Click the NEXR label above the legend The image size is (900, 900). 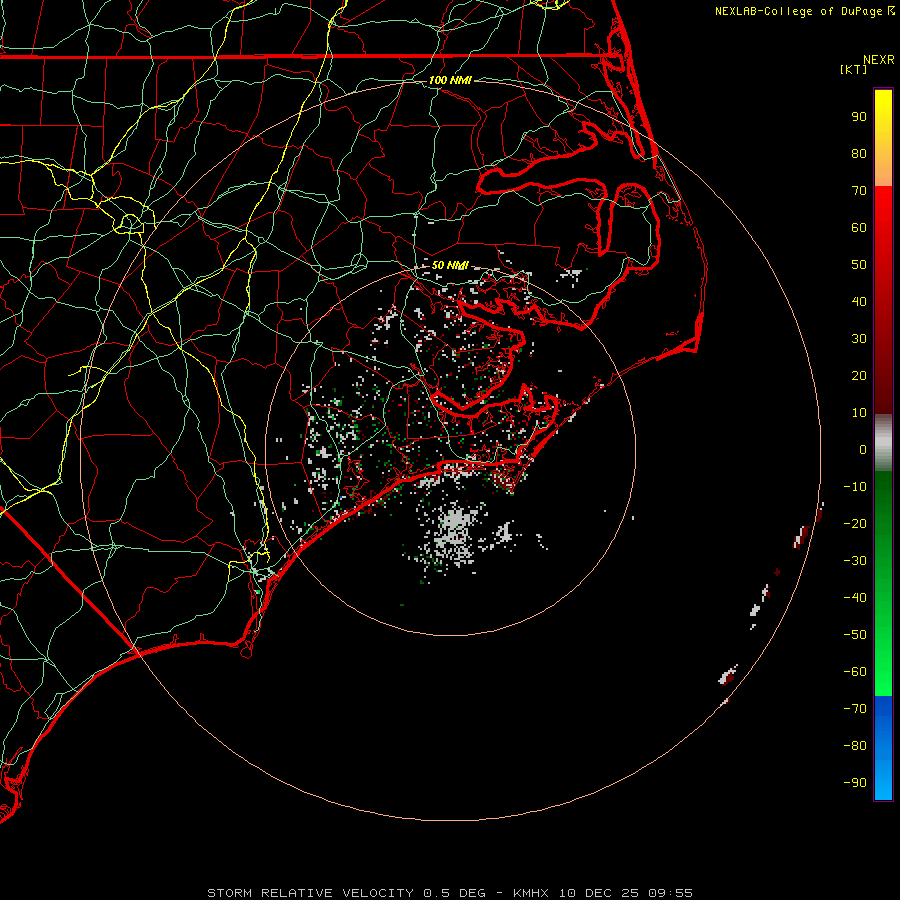tap(879, 60)
